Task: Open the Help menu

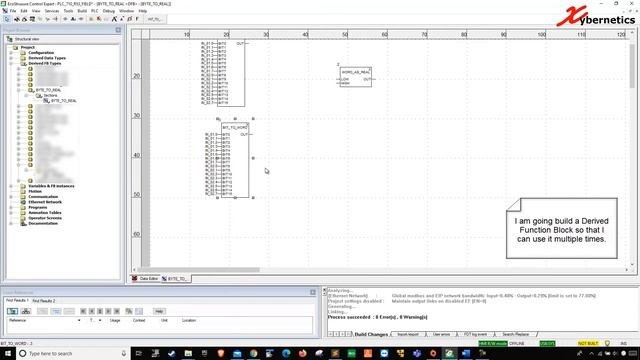Action: tap(142, 11)
